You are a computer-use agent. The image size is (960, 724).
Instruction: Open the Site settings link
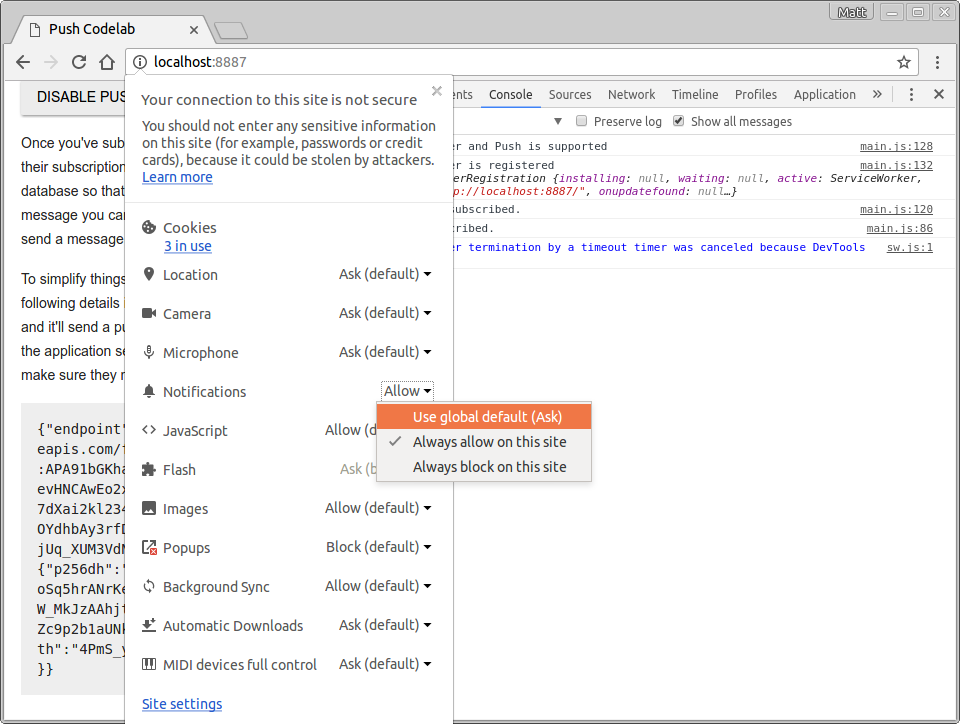click(x=182, y=704)
